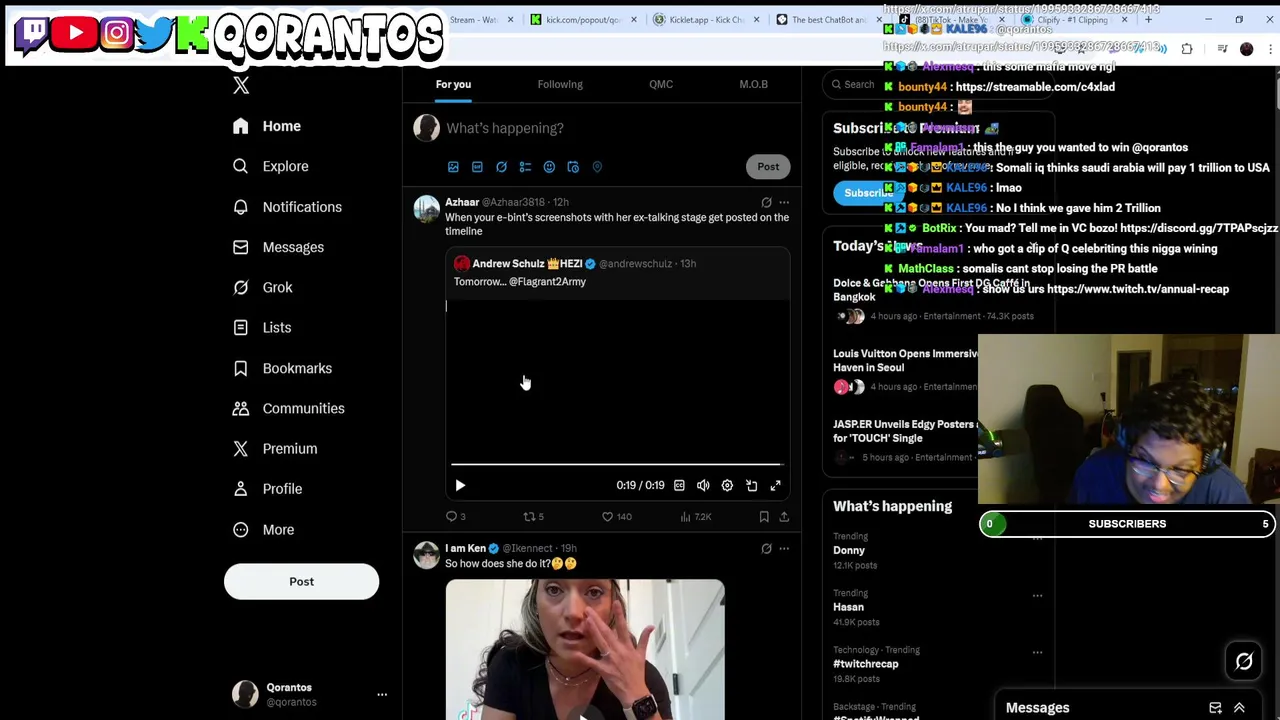Click Grok icon on I am Ken post
Screen dimensions: 1280x720
(766, 549)
